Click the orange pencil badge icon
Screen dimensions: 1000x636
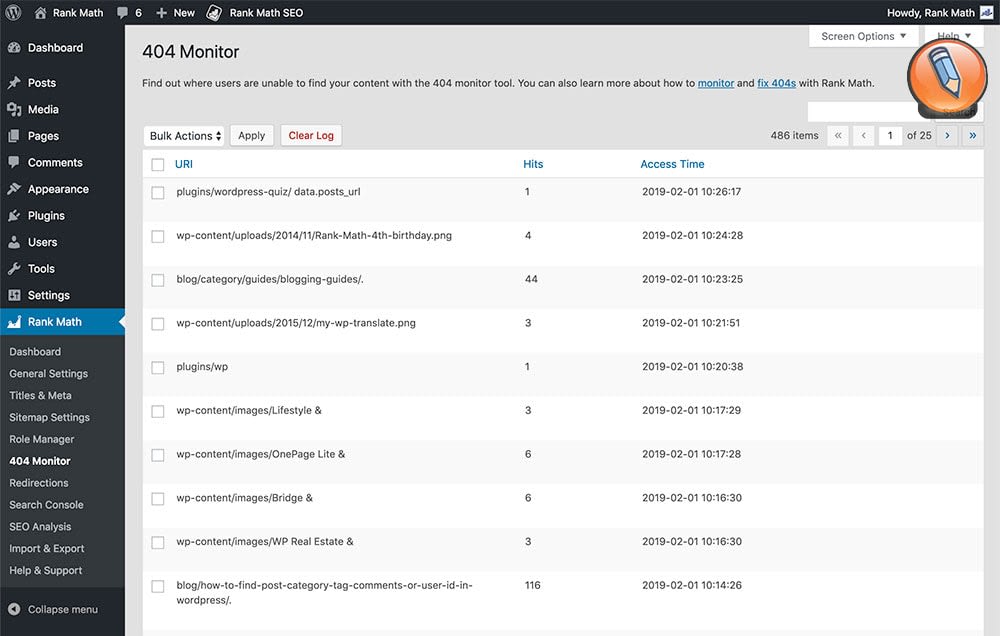[x=947, y=77]
